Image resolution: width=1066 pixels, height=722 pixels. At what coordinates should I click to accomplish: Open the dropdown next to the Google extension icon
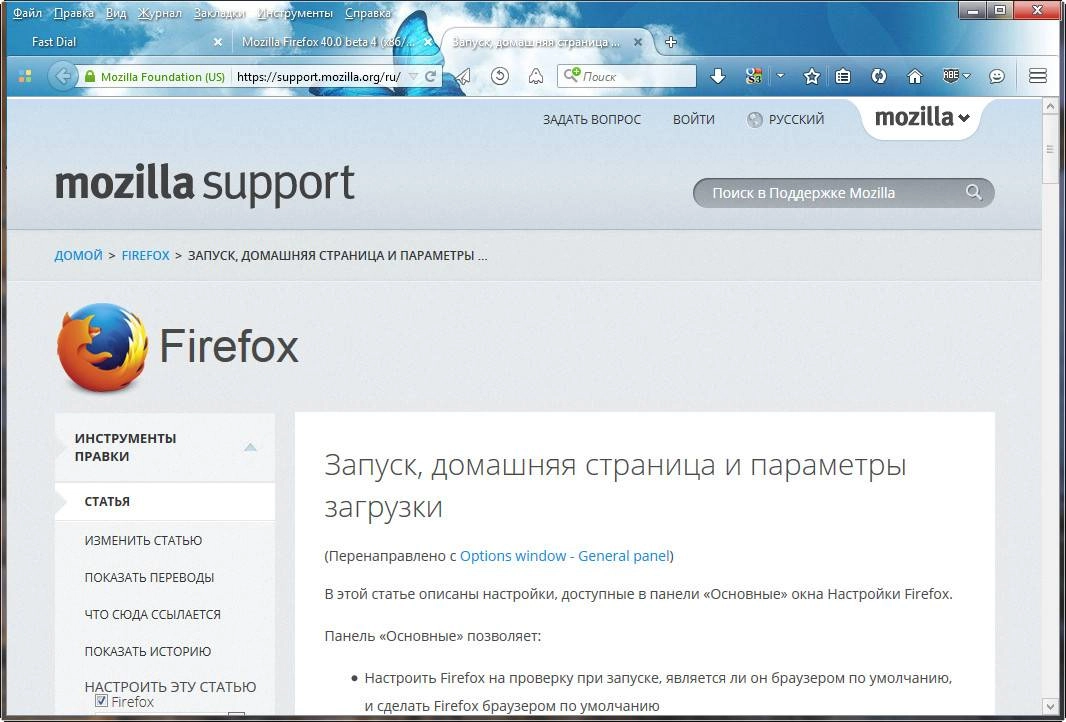(780, 76)
